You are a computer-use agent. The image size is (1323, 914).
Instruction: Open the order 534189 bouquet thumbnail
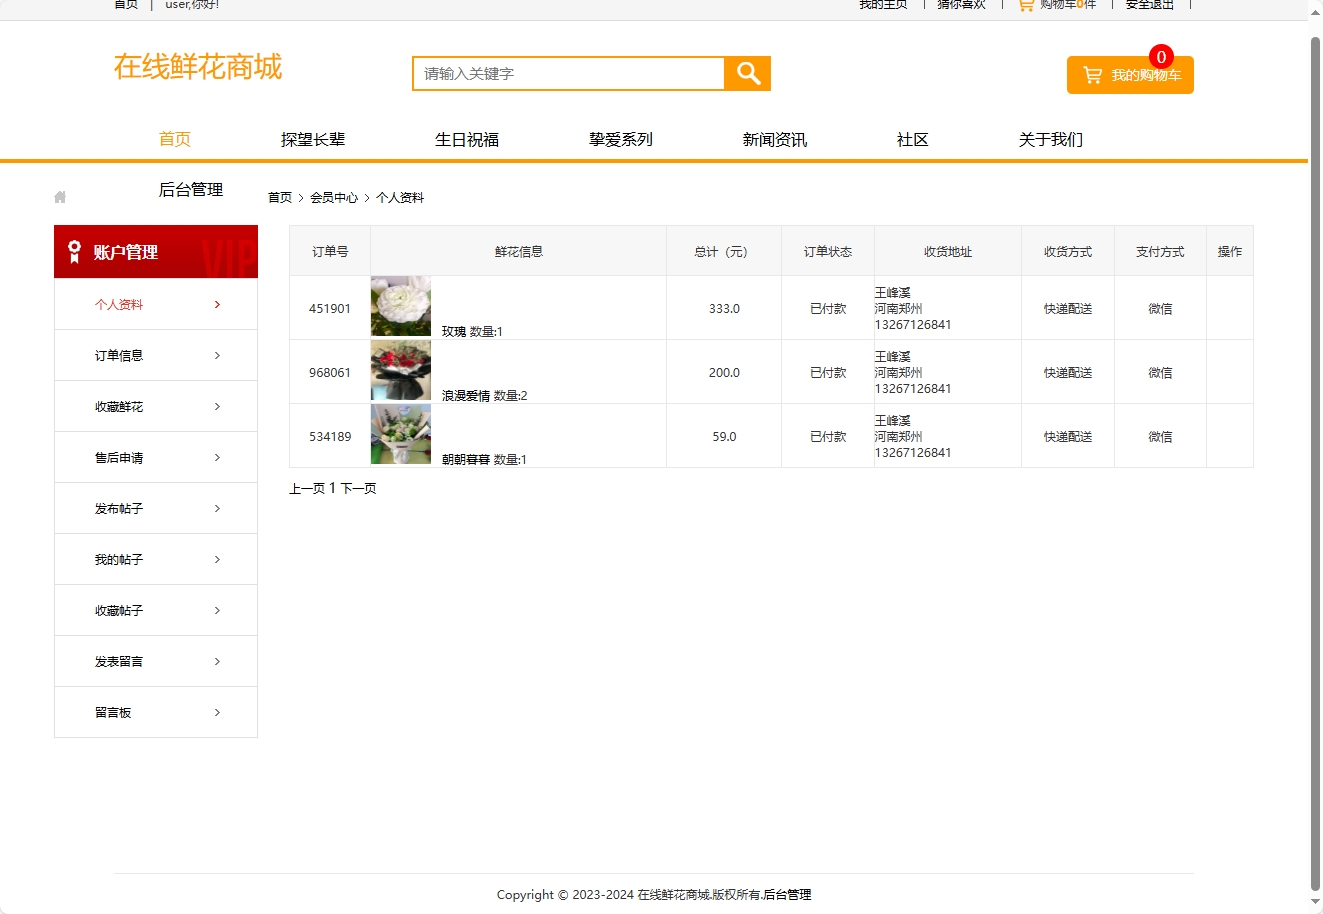click(400, 435)
